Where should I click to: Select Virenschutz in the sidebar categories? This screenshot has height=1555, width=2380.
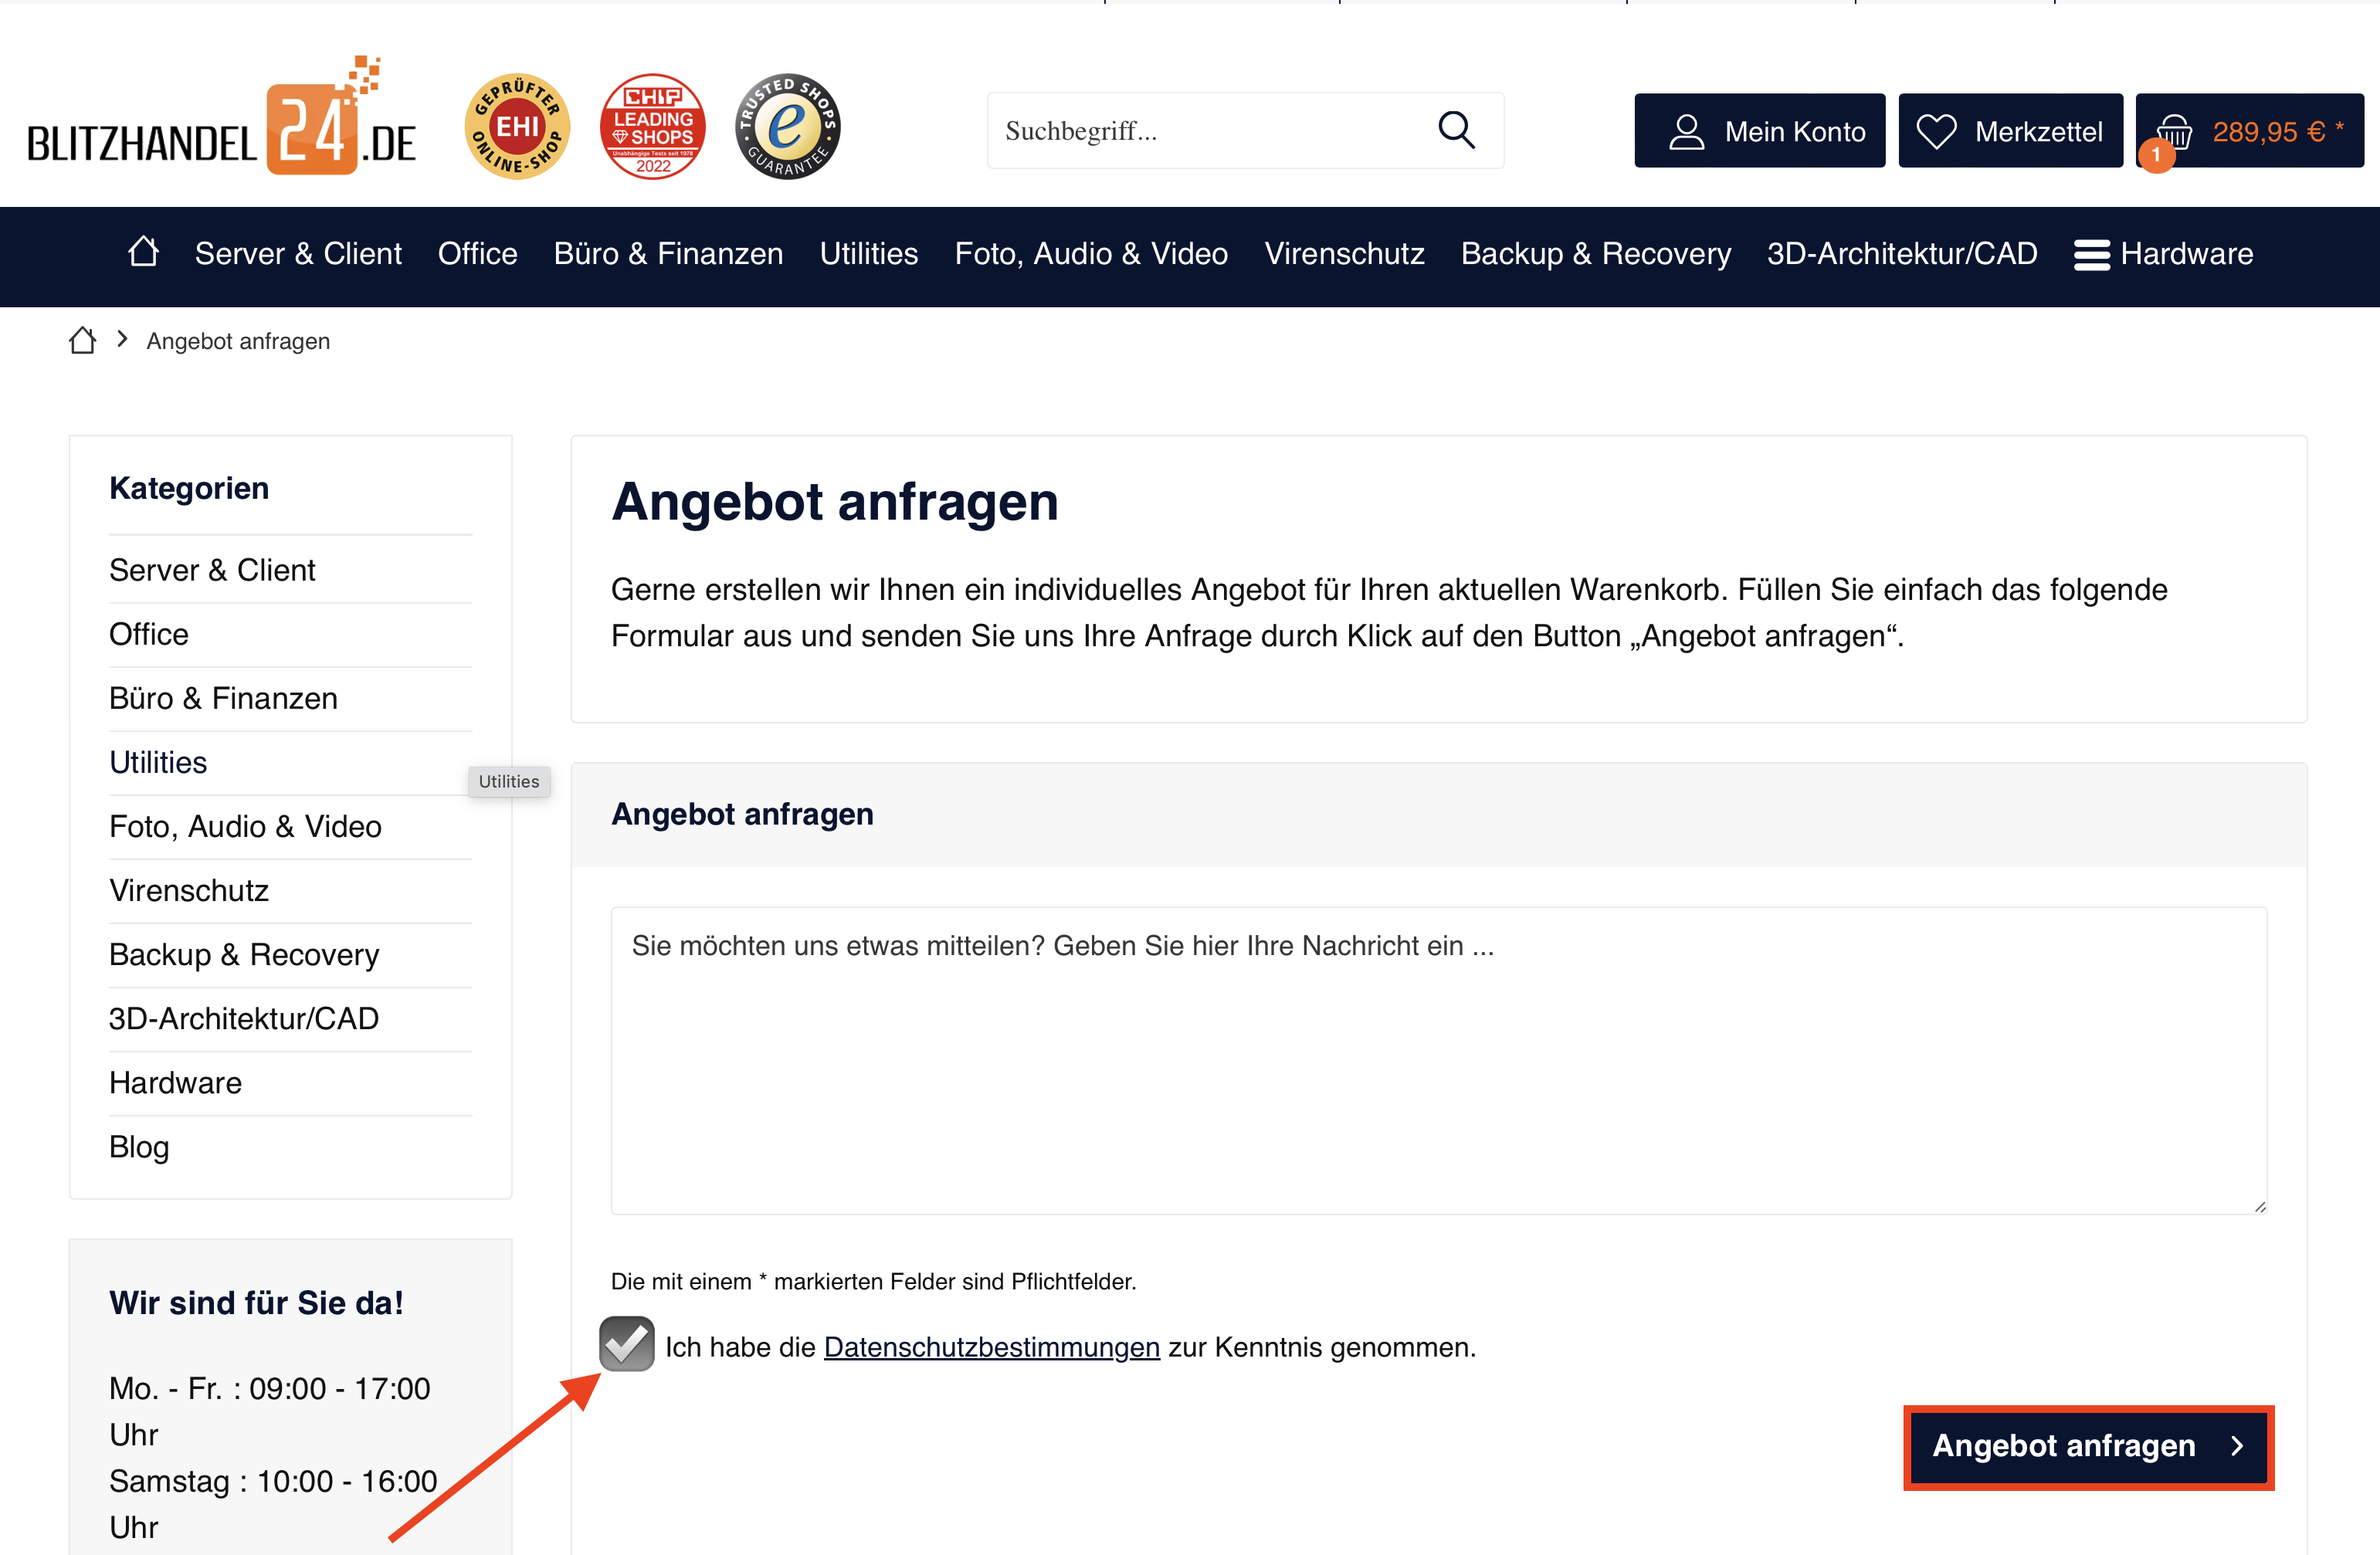188,890
